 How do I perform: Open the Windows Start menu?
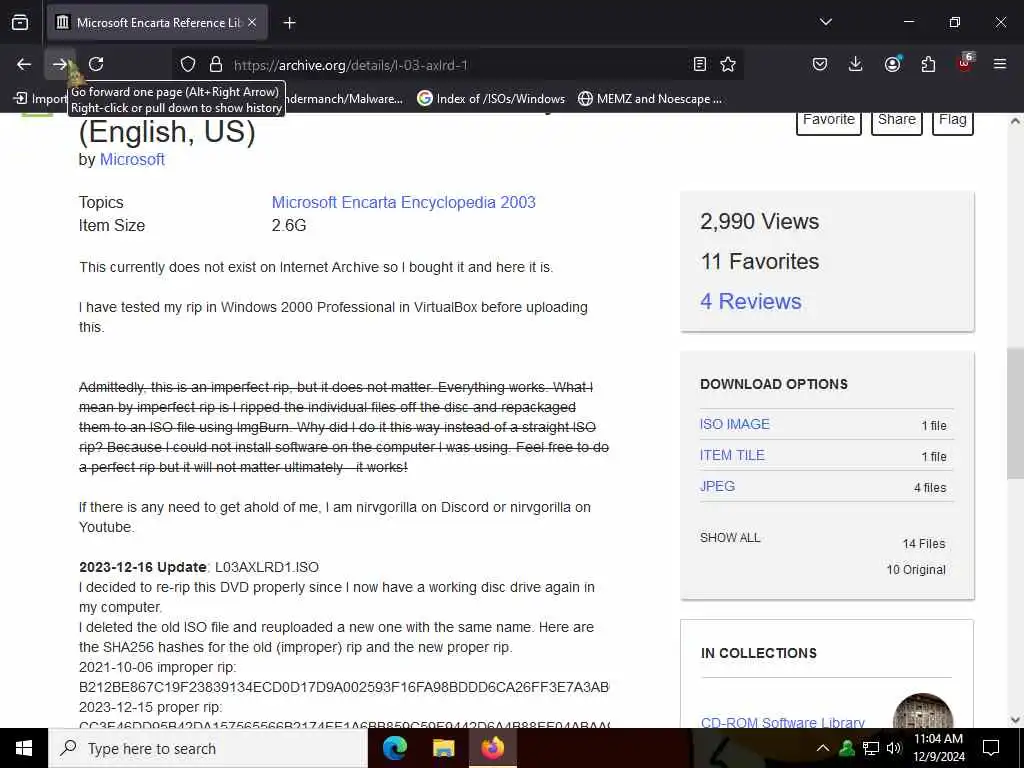(24, 748)
